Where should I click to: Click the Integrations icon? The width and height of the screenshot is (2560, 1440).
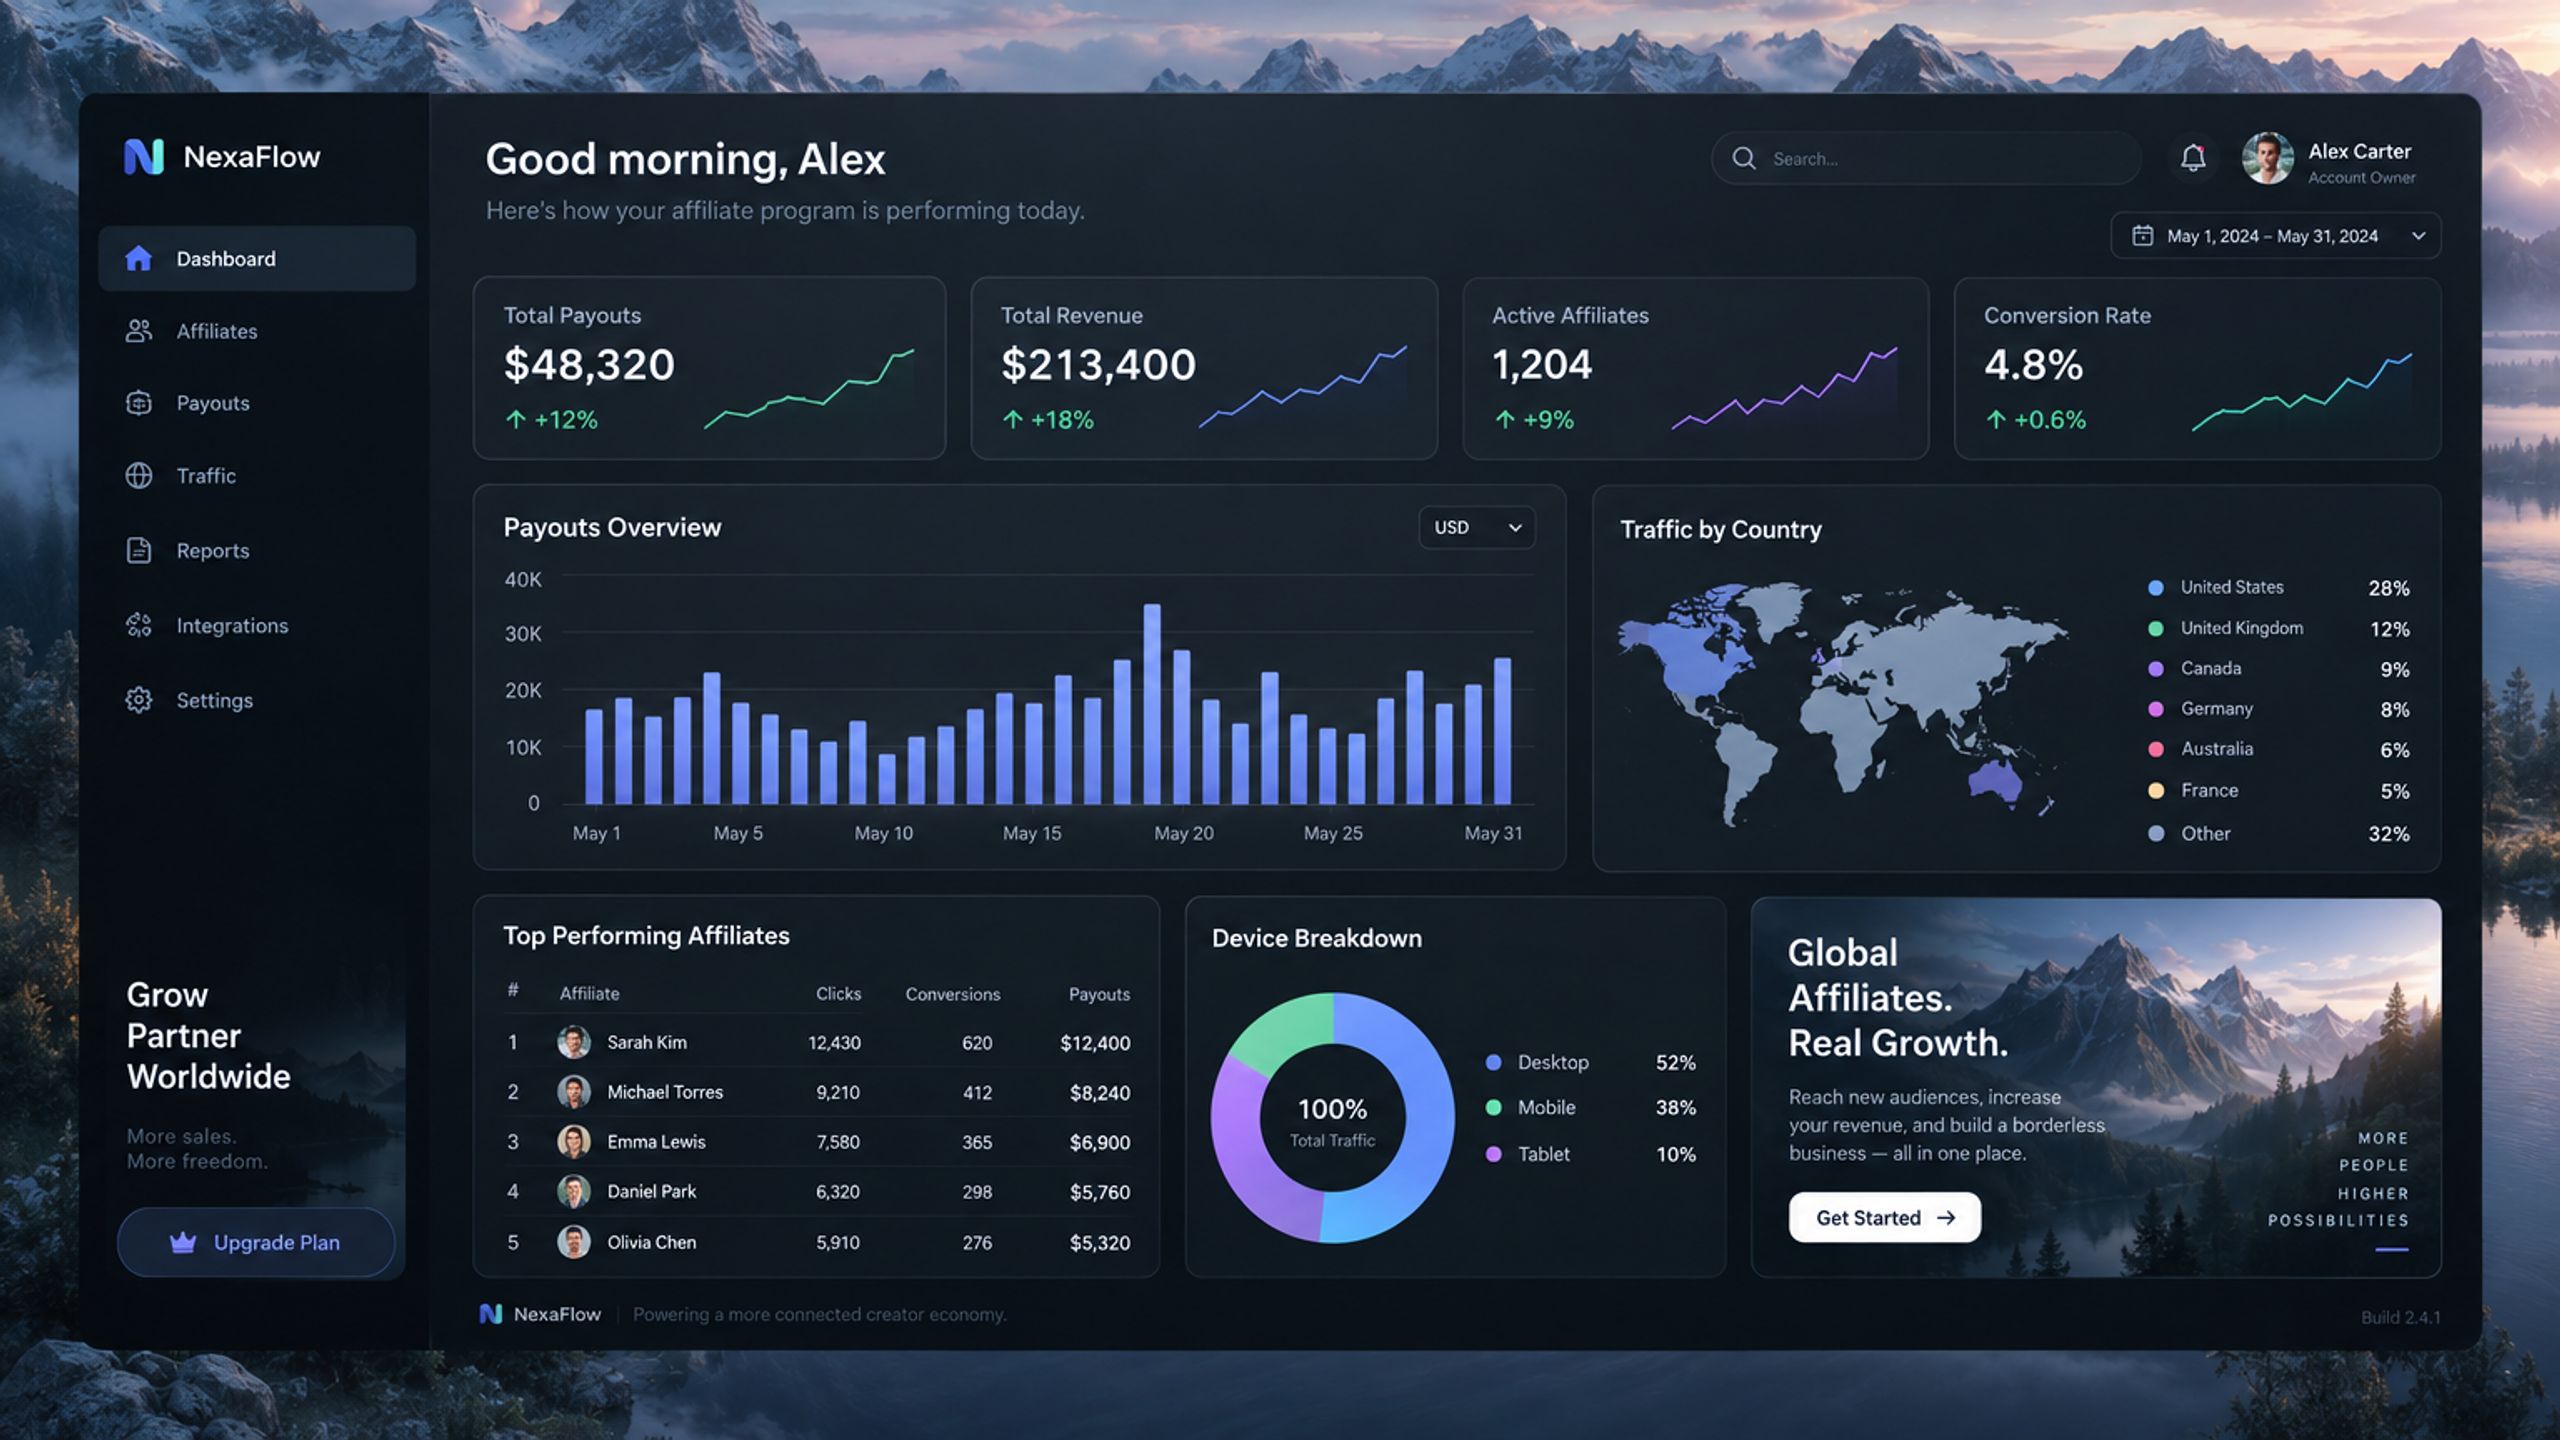click(138, 625)
